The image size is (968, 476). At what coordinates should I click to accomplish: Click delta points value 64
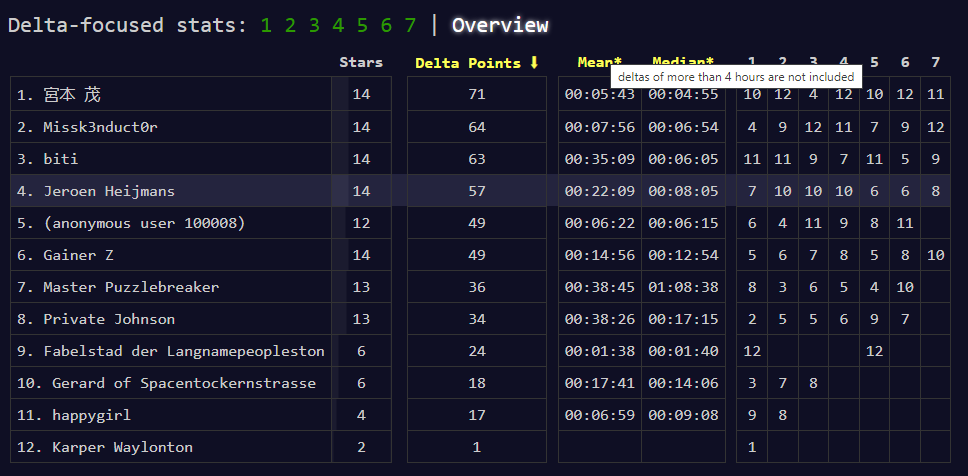477,127
